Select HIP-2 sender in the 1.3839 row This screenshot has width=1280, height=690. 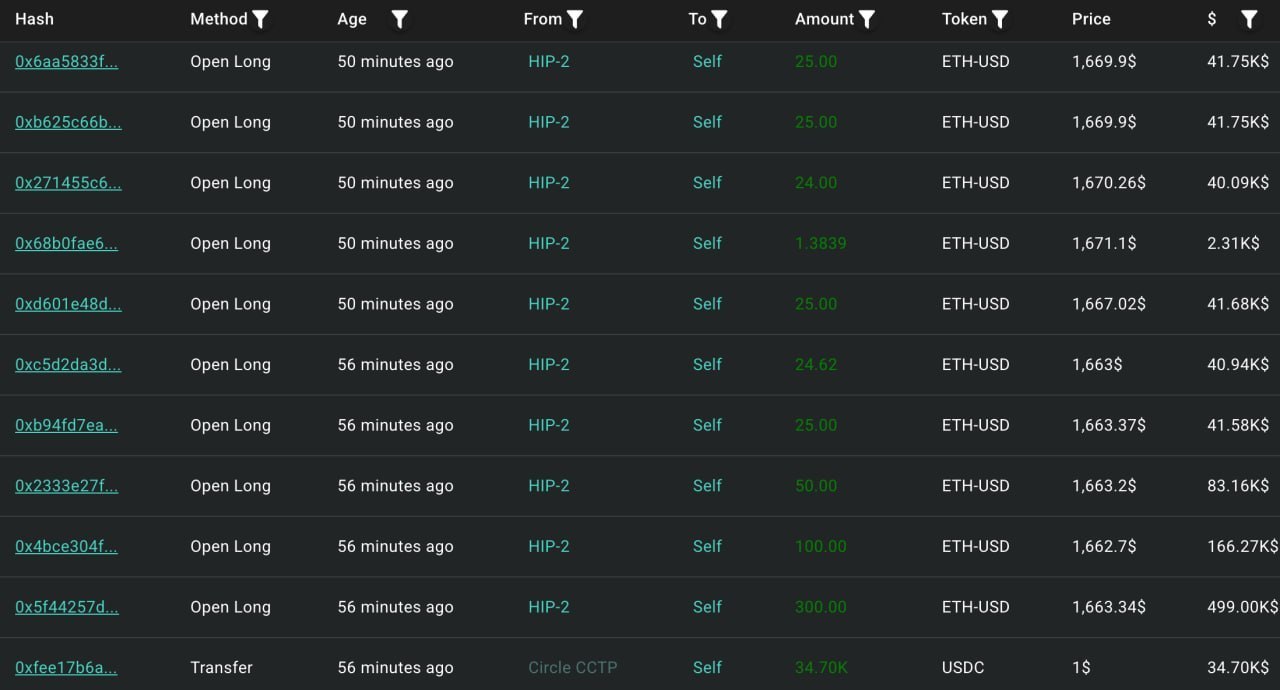point(549,243)
